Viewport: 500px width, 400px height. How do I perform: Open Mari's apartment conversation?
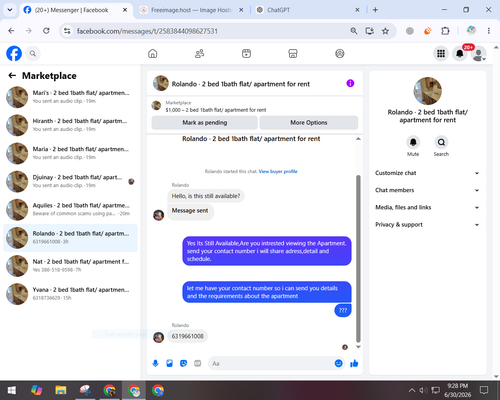[70, 97]
